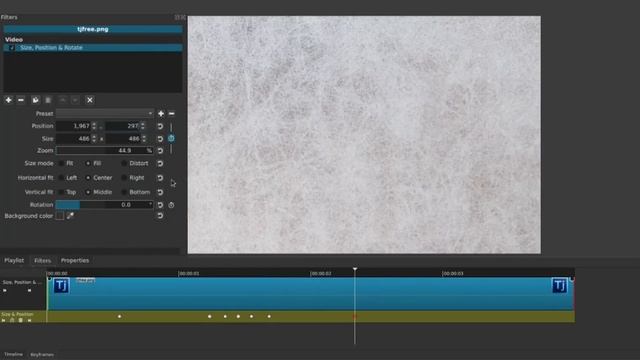640x360 pixels.
Task: Reset the Size mode option
Action: (160, 164)
